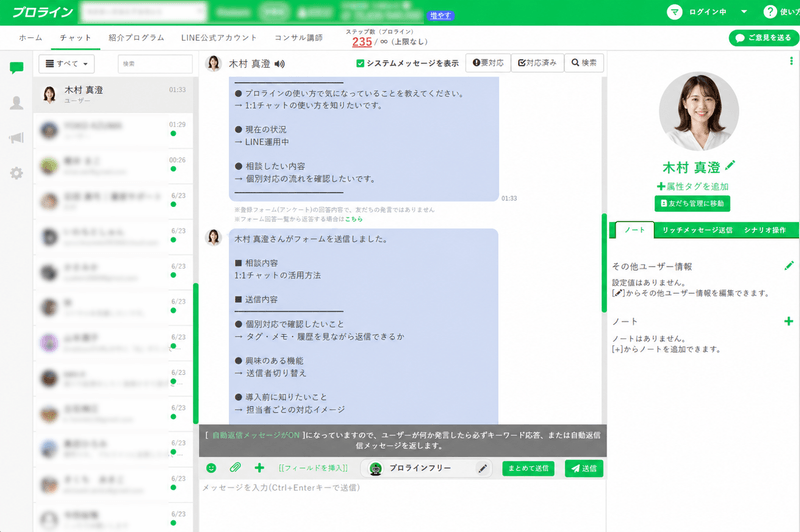Screen dimensions: 800x532
Task: Click the chat list green scrollbar
Action: (195, 353)
